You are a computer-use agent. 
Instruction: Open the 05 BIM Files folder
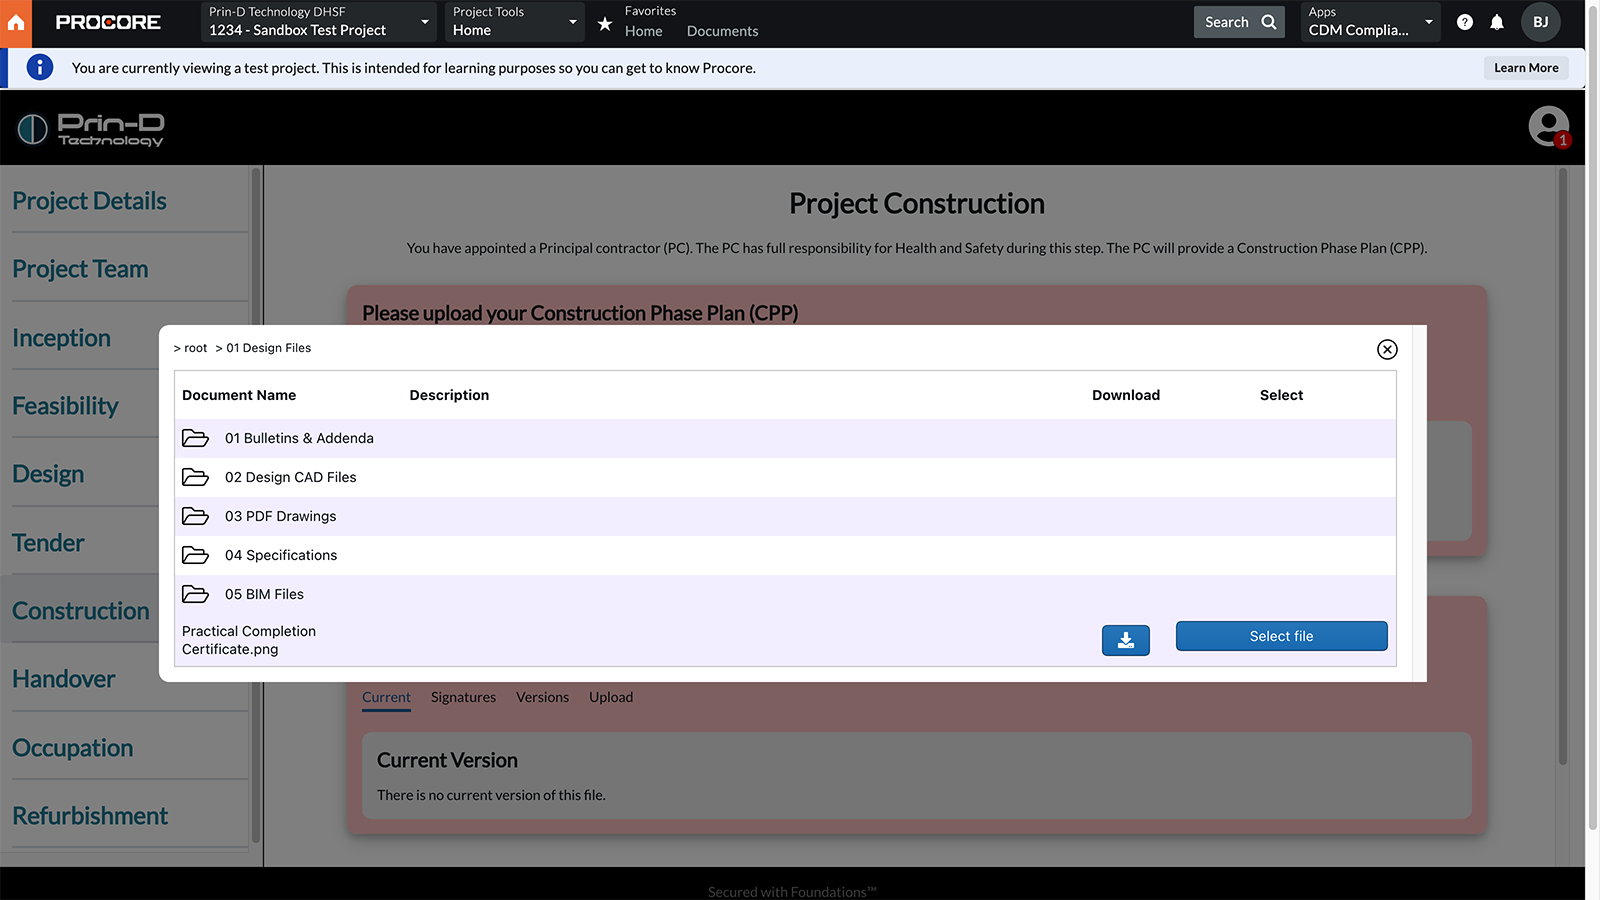pos(264,594)
